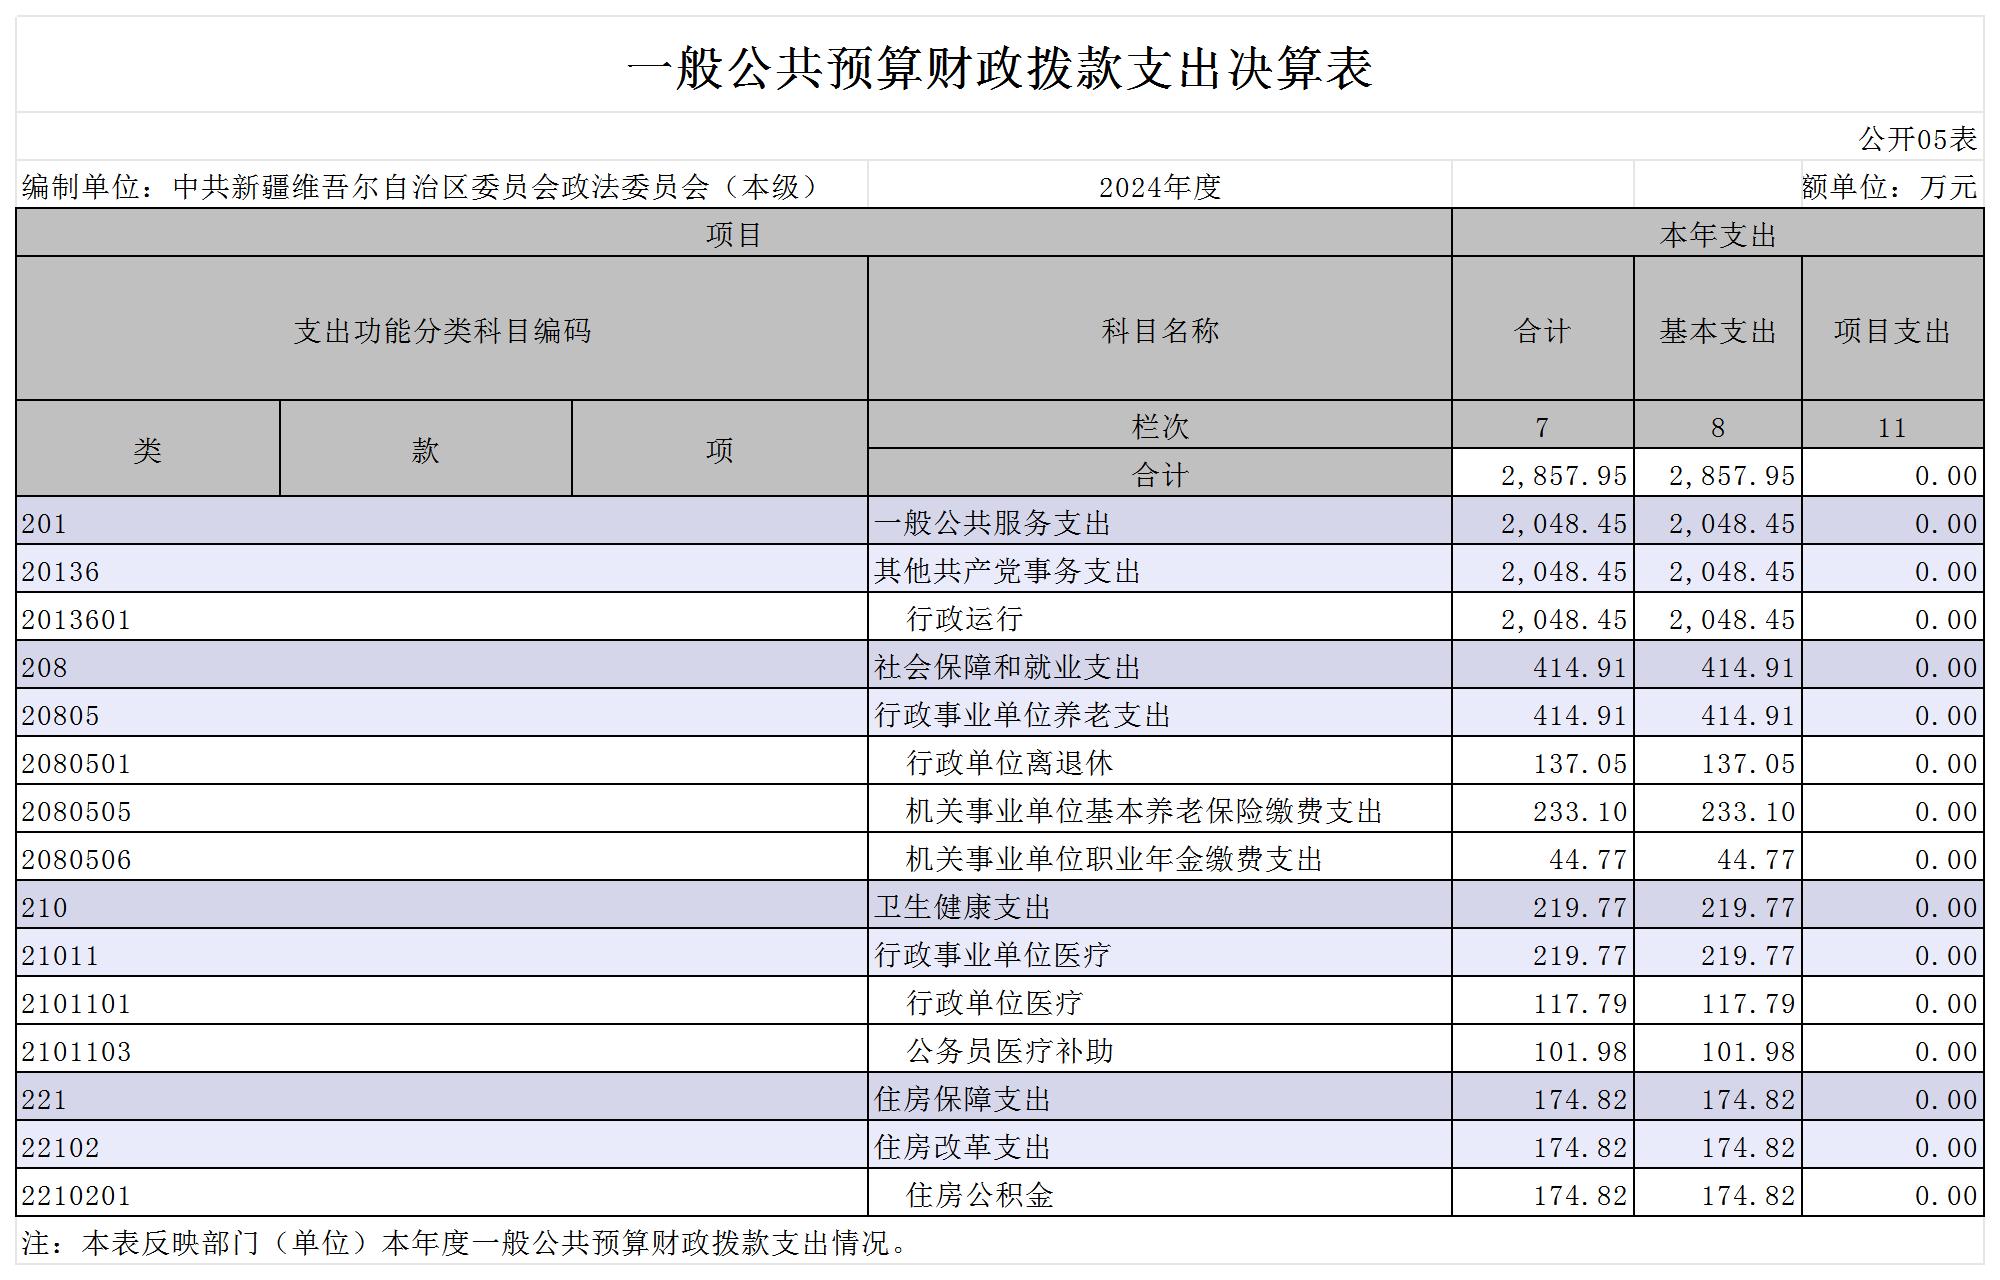Screen dimensions: 2000x1280
Task: Select the 本年支出 header cell
Action: 1717,234
